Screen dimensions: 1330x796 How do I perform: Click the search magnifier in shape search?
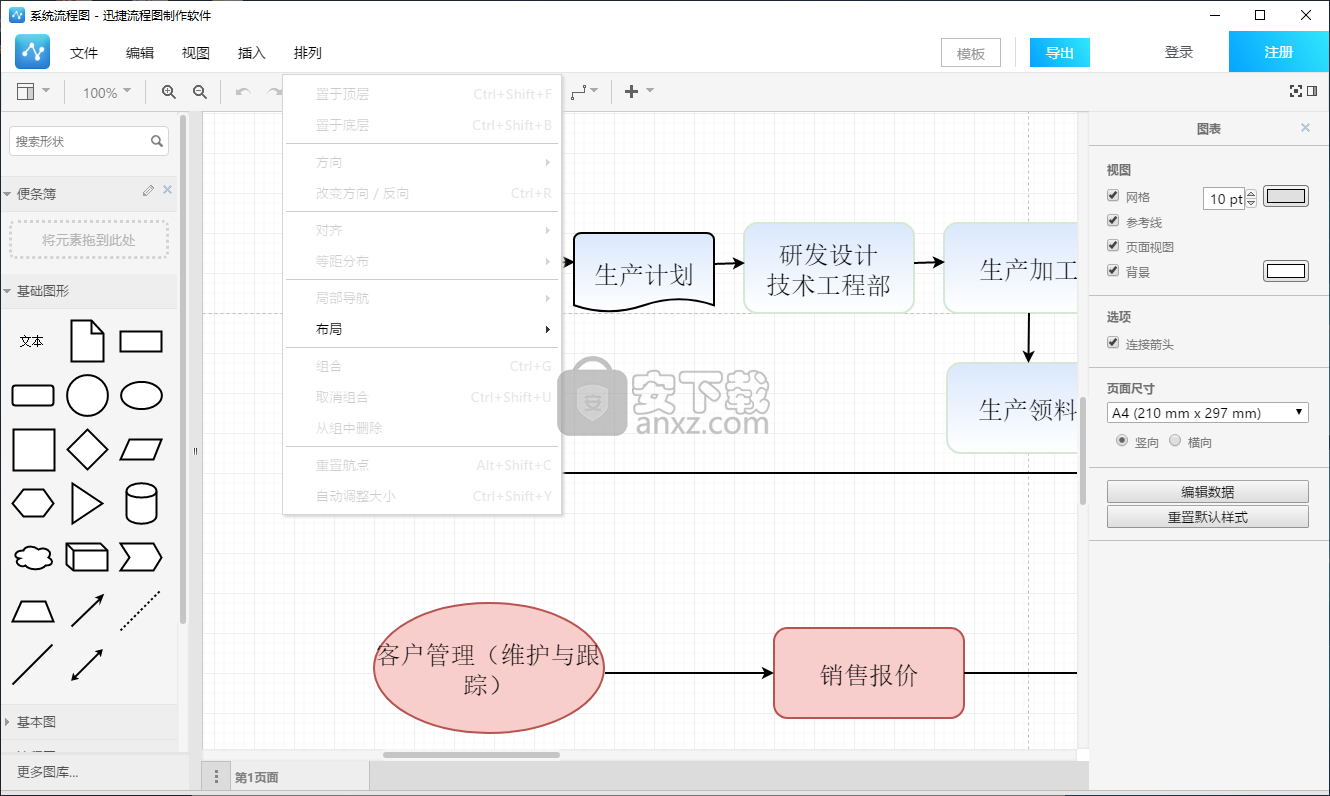click(x=158, y=142)
